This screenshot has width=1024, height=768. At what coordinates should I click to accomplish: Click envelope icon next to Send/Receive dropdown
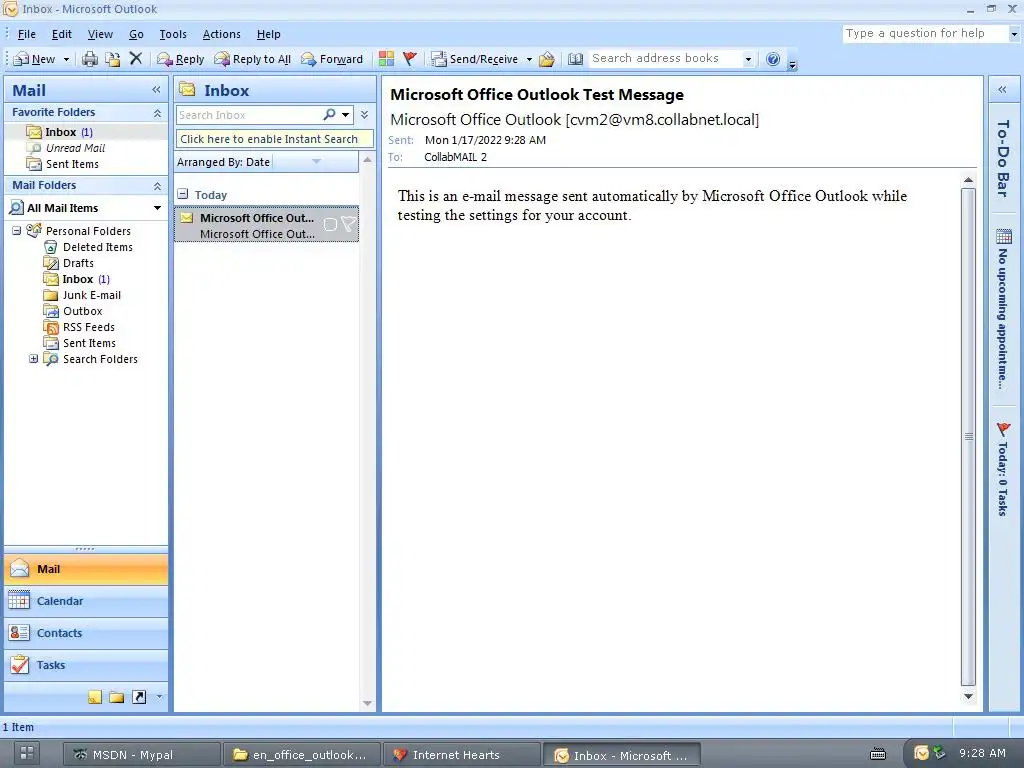[x=547, y=59]
